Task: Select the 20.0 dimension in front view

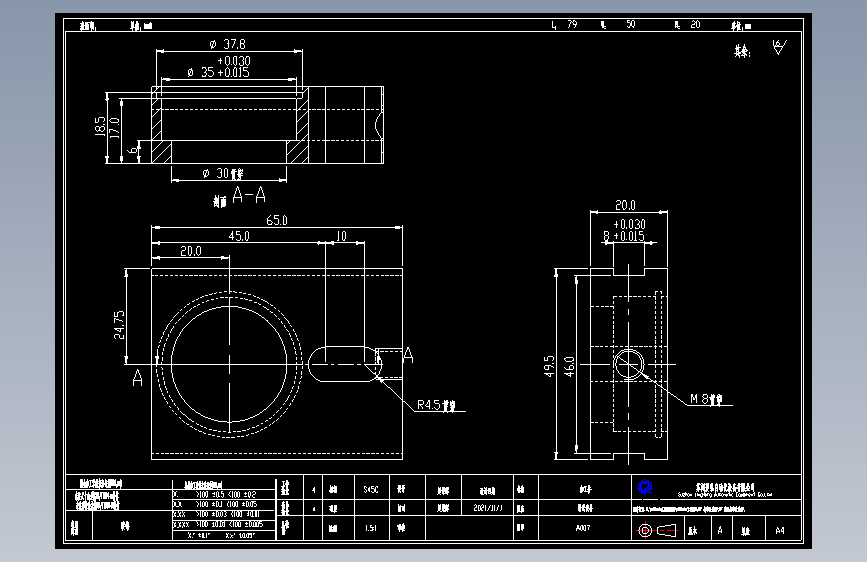Action: 191,251
